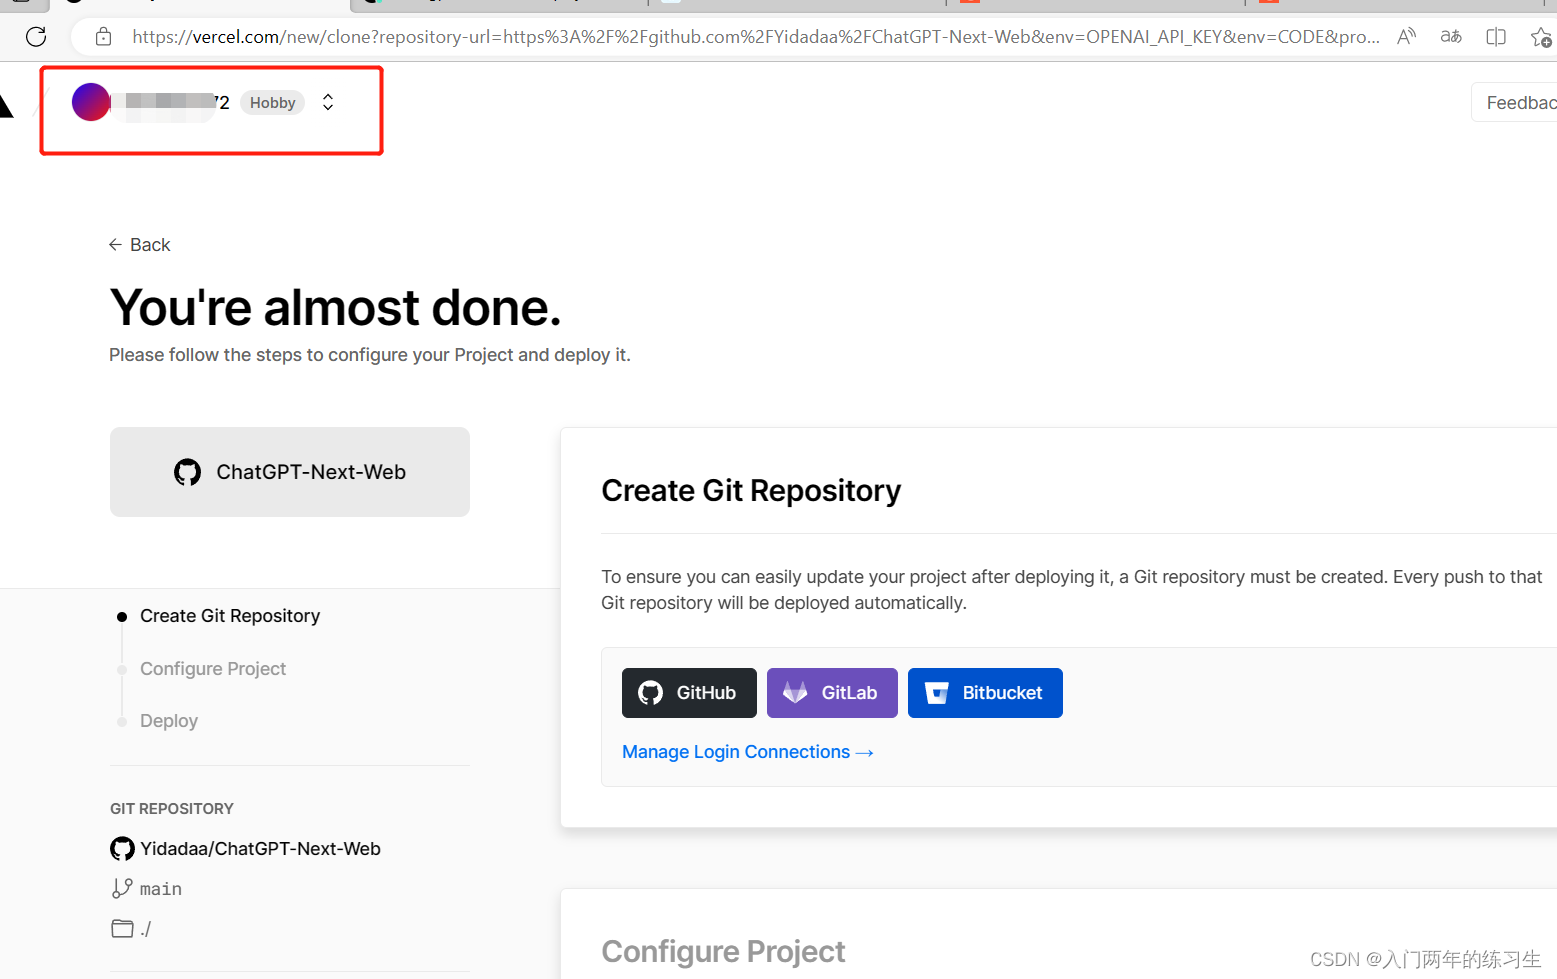
Task: Reload the page with the refresh icon
Action: tap(36, 37)
